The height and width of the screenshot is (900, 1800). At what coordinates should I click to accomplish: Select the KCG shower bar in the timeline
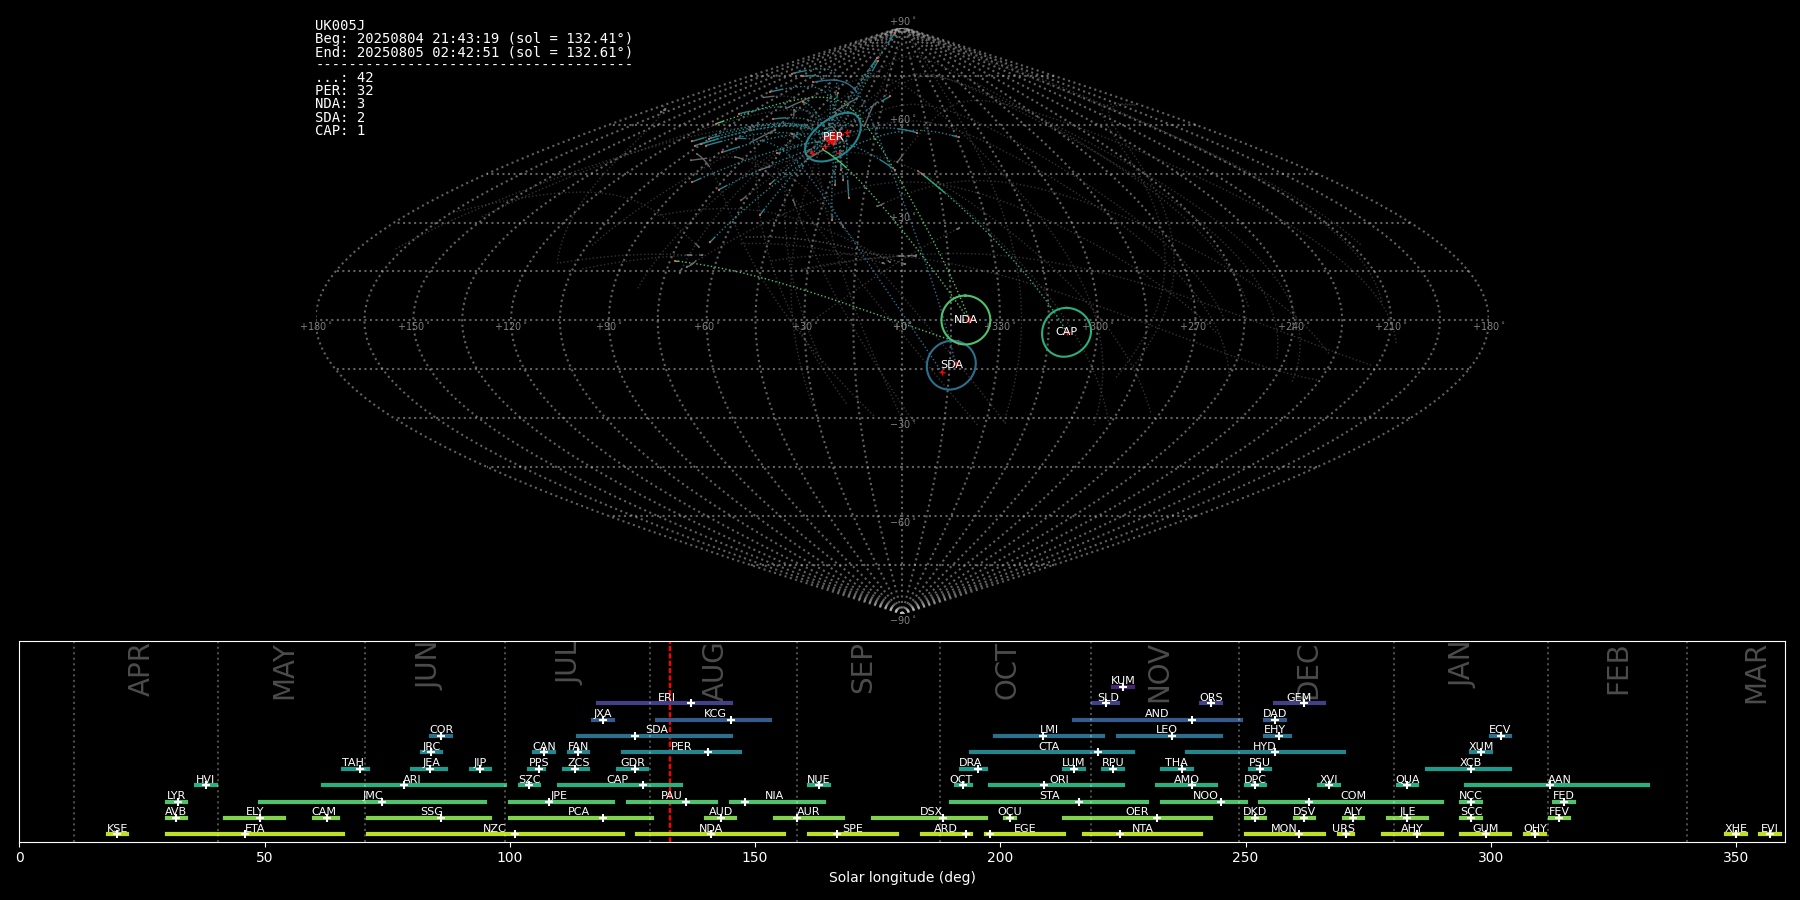[x=713, y=720]
